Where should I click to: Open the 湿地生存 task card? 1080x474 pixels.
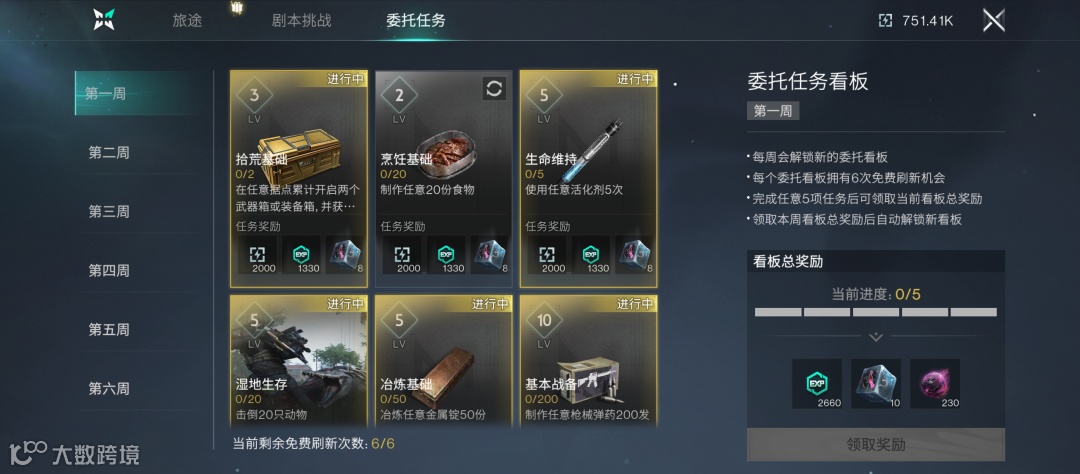[299, 361]
